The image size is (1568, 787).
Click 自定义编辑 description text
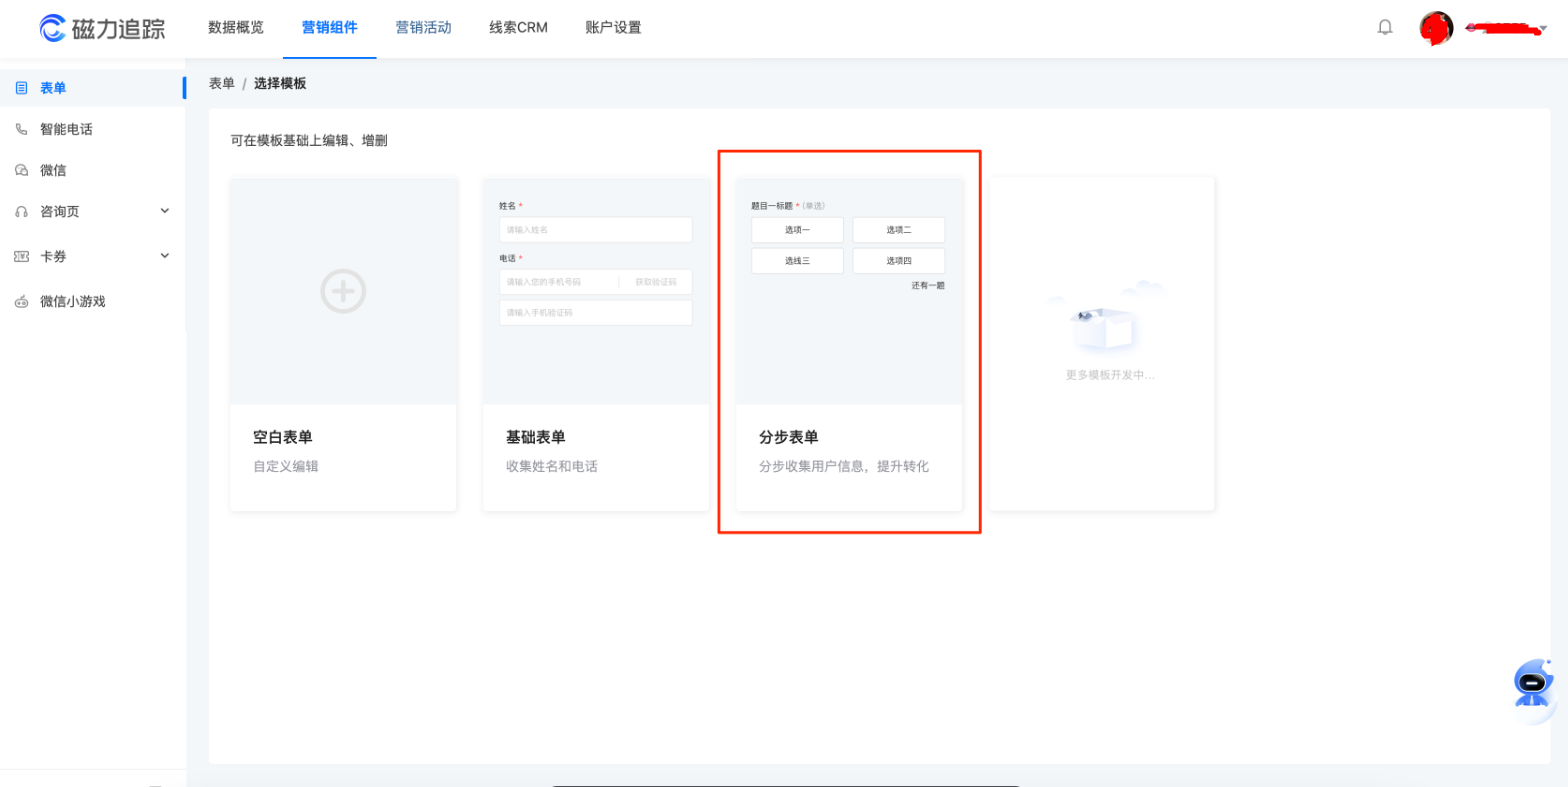pos(286,466)
